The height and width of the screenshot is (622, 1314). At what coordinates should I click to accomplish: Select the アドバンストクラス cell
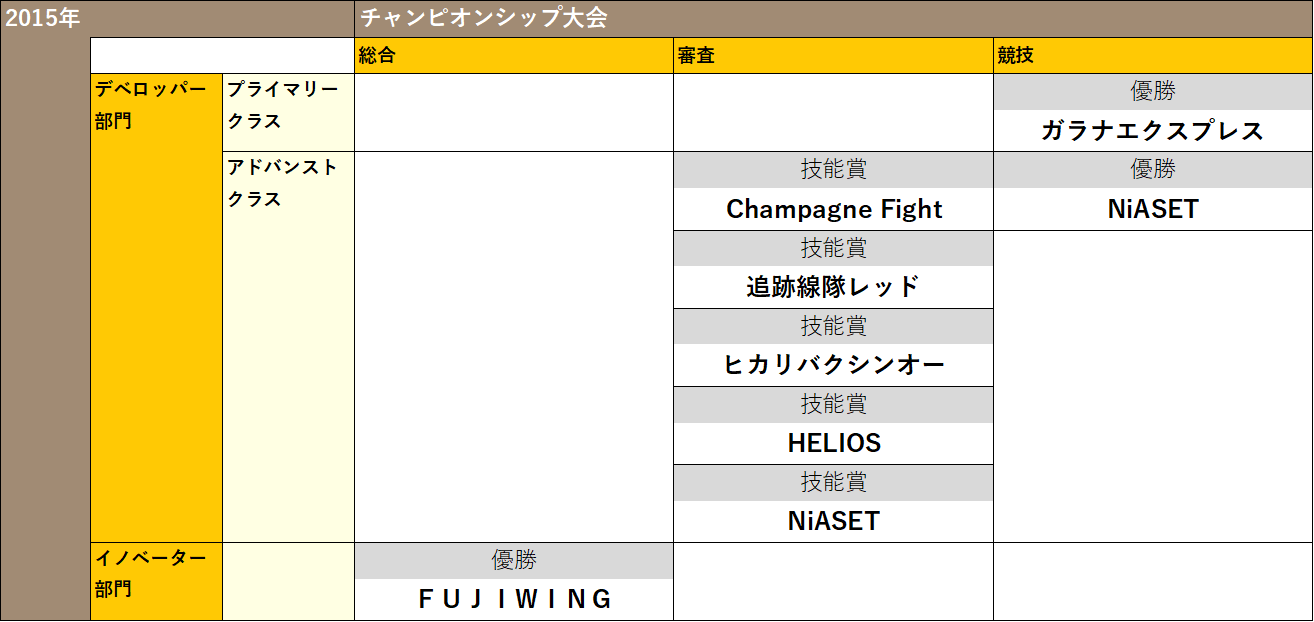(288, 183)
